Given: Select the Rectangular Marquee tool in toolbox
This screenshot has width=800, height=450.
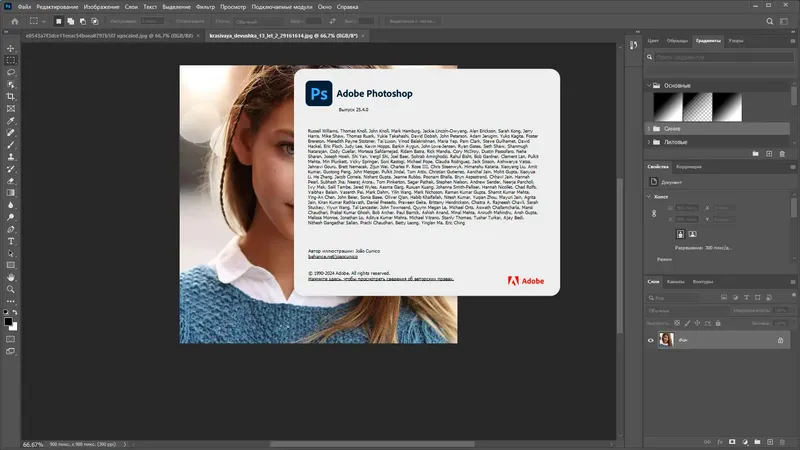Looking at the screenshot, I should point(11,60).
